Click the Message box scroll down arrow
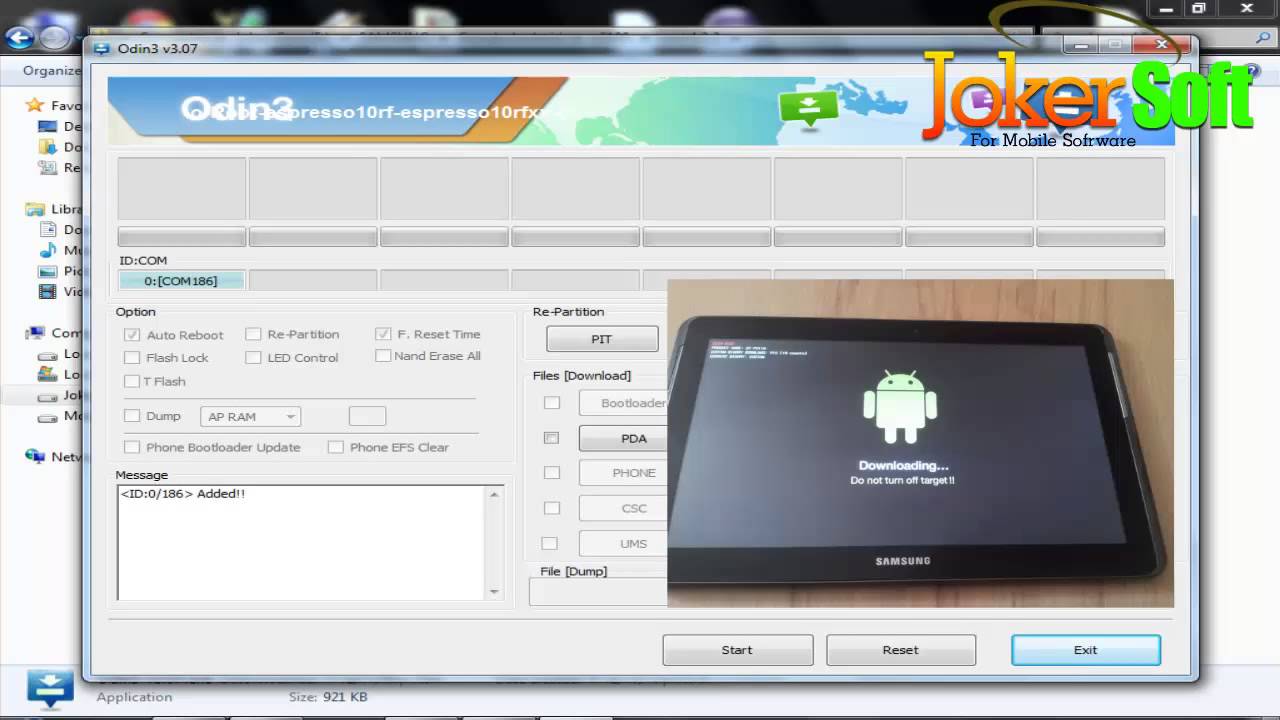 pyautogui.click(x=494, y=592)
